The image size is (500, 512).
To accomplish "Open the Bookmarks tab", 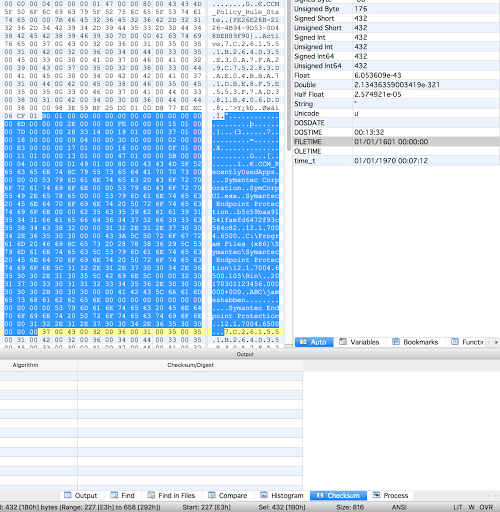I will (x=415, y=342).
